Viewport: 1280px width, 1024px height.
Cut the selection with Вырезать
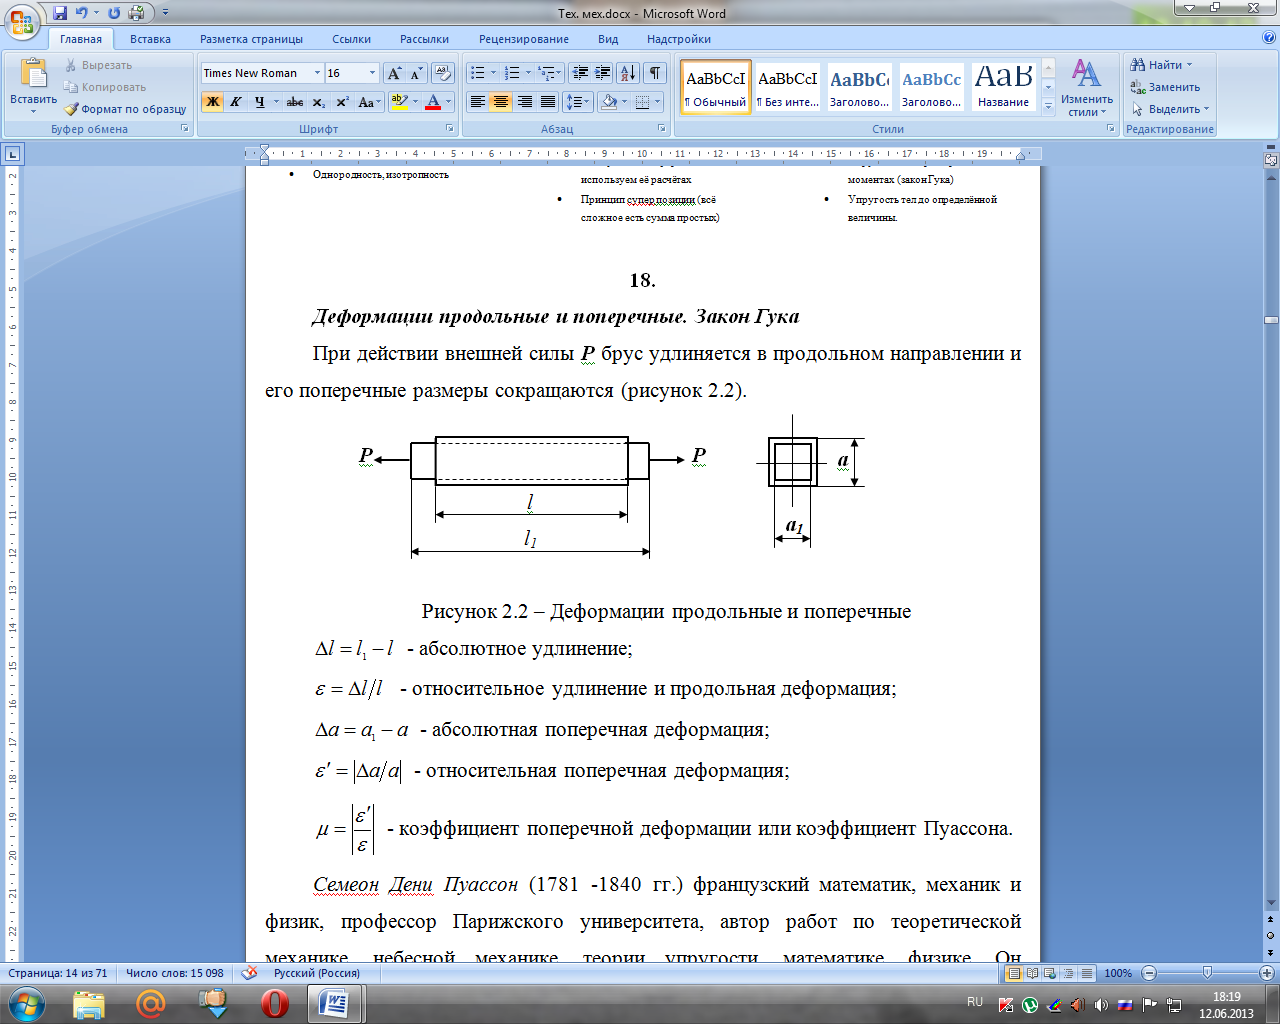point(98,65)
